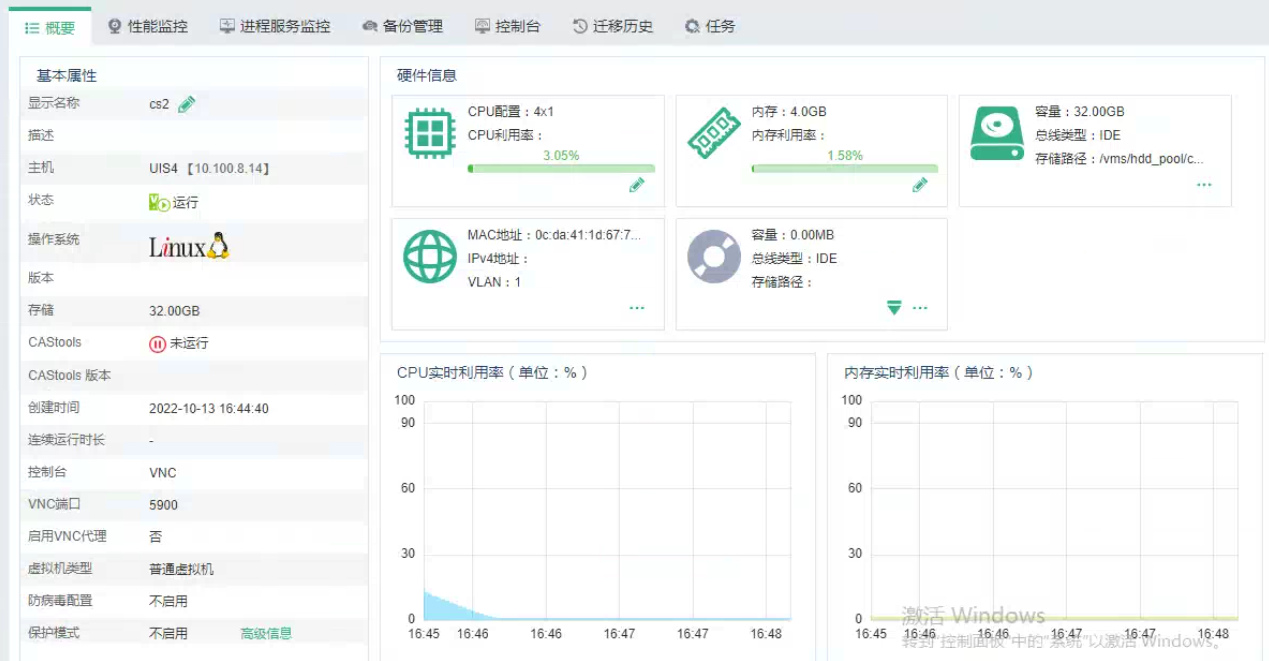Viewport: 1269px width, 661px height.
Task: Click the hard disk icon
Action: [997, 134]
